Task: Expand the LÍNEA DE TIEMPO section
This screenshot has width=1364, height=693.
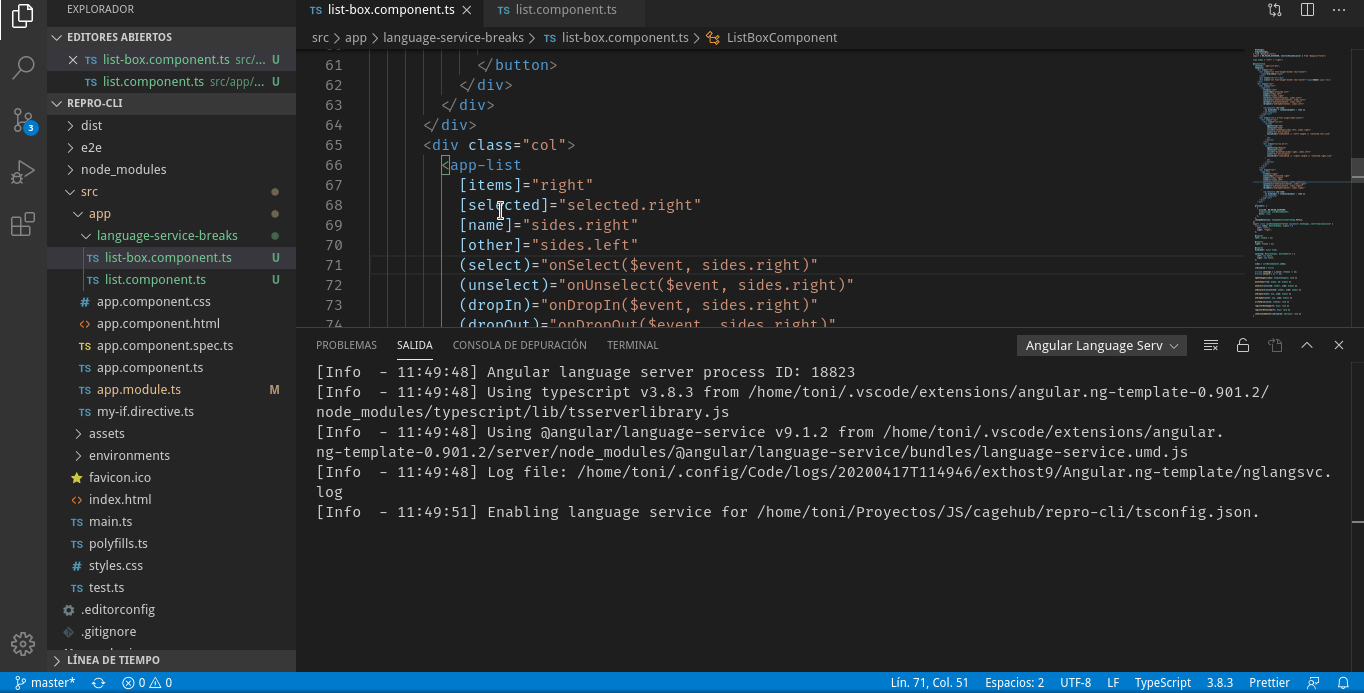Action: [x=171, y=660]
